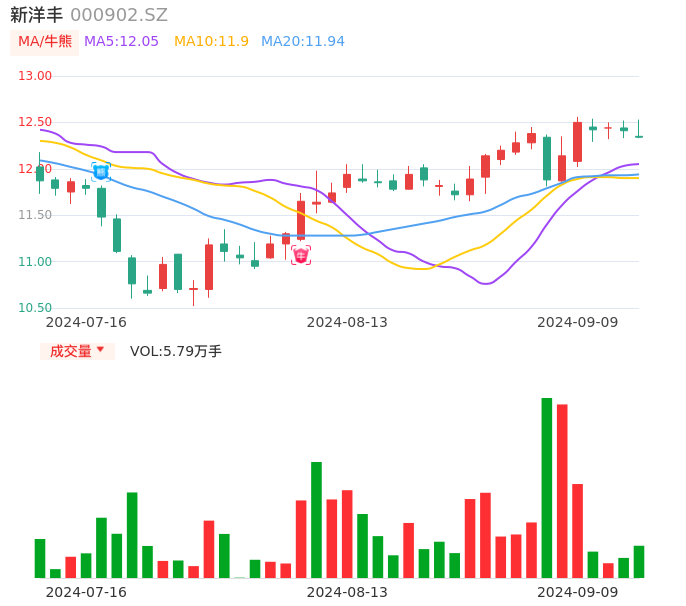Screen dimensions: 686x606
Task: Select the MA/牛熊 indicator tab
Action: [44, 42]
